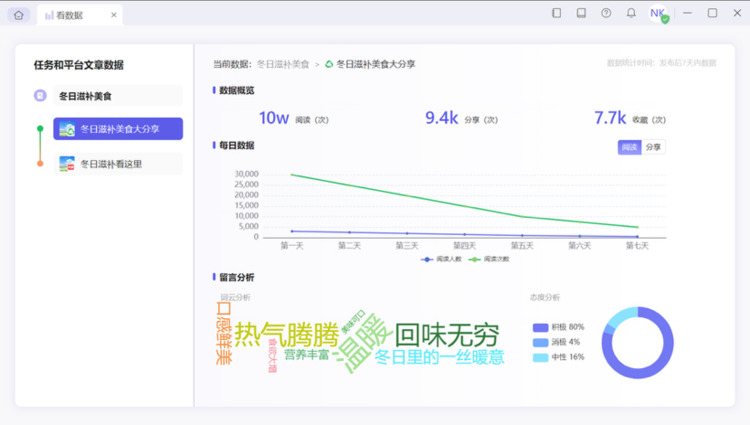The height and width of the screenshot is (425, 750).
Task: Click the 中性 16% legend swatch
Action: click(x=540, y=358)
